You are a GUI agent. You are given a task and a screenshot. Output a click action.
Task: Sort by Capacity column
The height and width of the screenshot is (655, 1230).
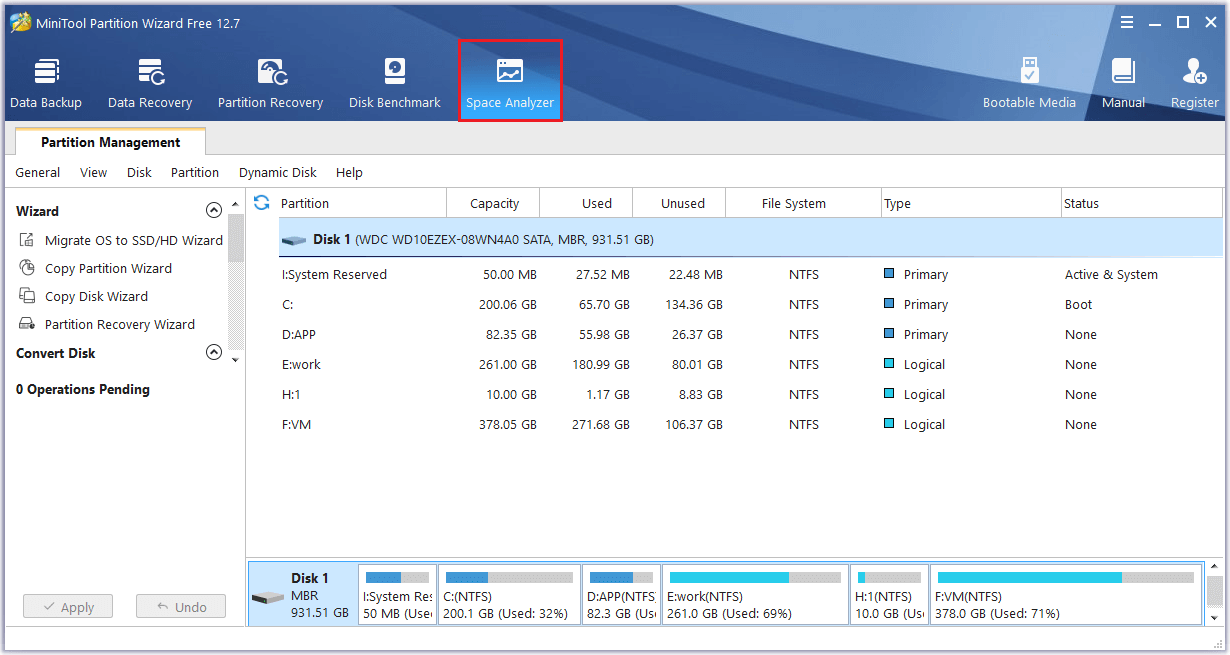[494, 203]
